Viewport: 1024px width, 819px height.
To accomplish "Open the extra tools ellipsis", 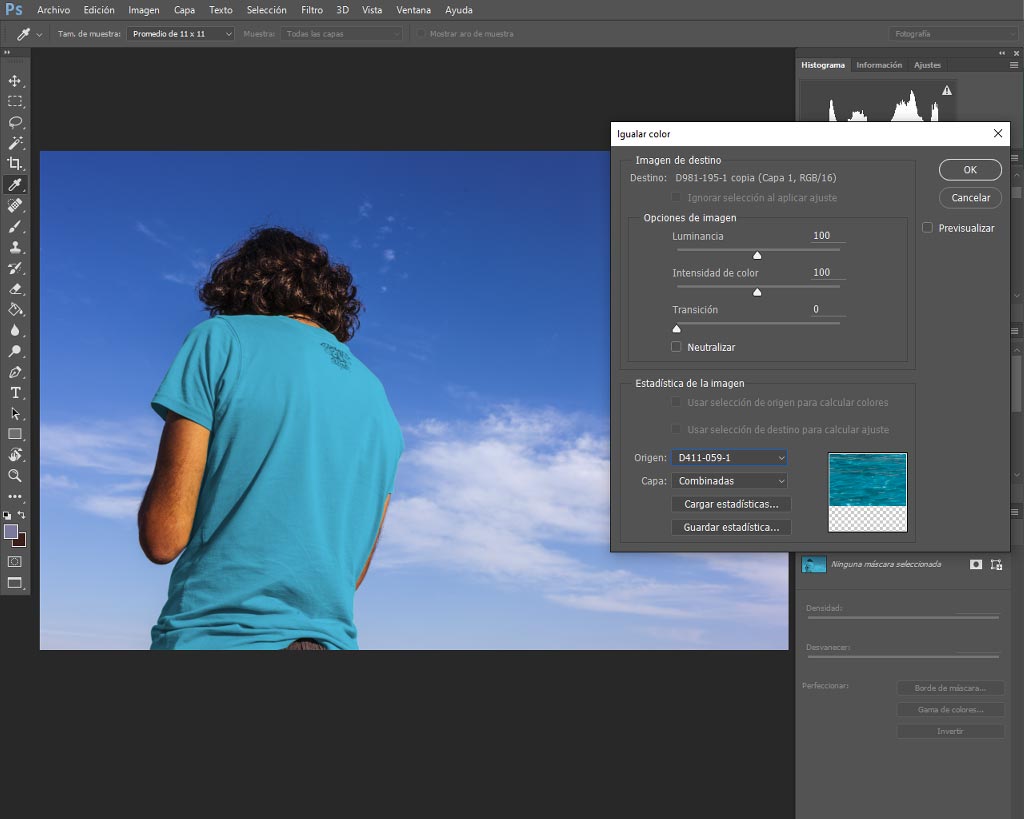I will coord(14,496).
